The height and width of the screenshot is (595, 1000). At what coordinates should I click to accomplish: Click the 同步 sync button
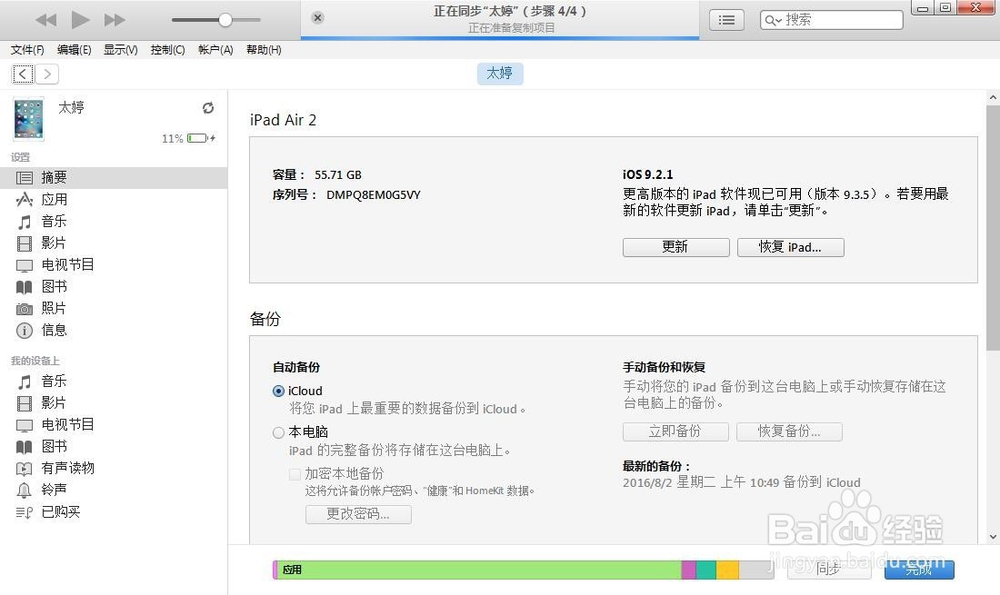pyautogui.click(x=829, y=569)
